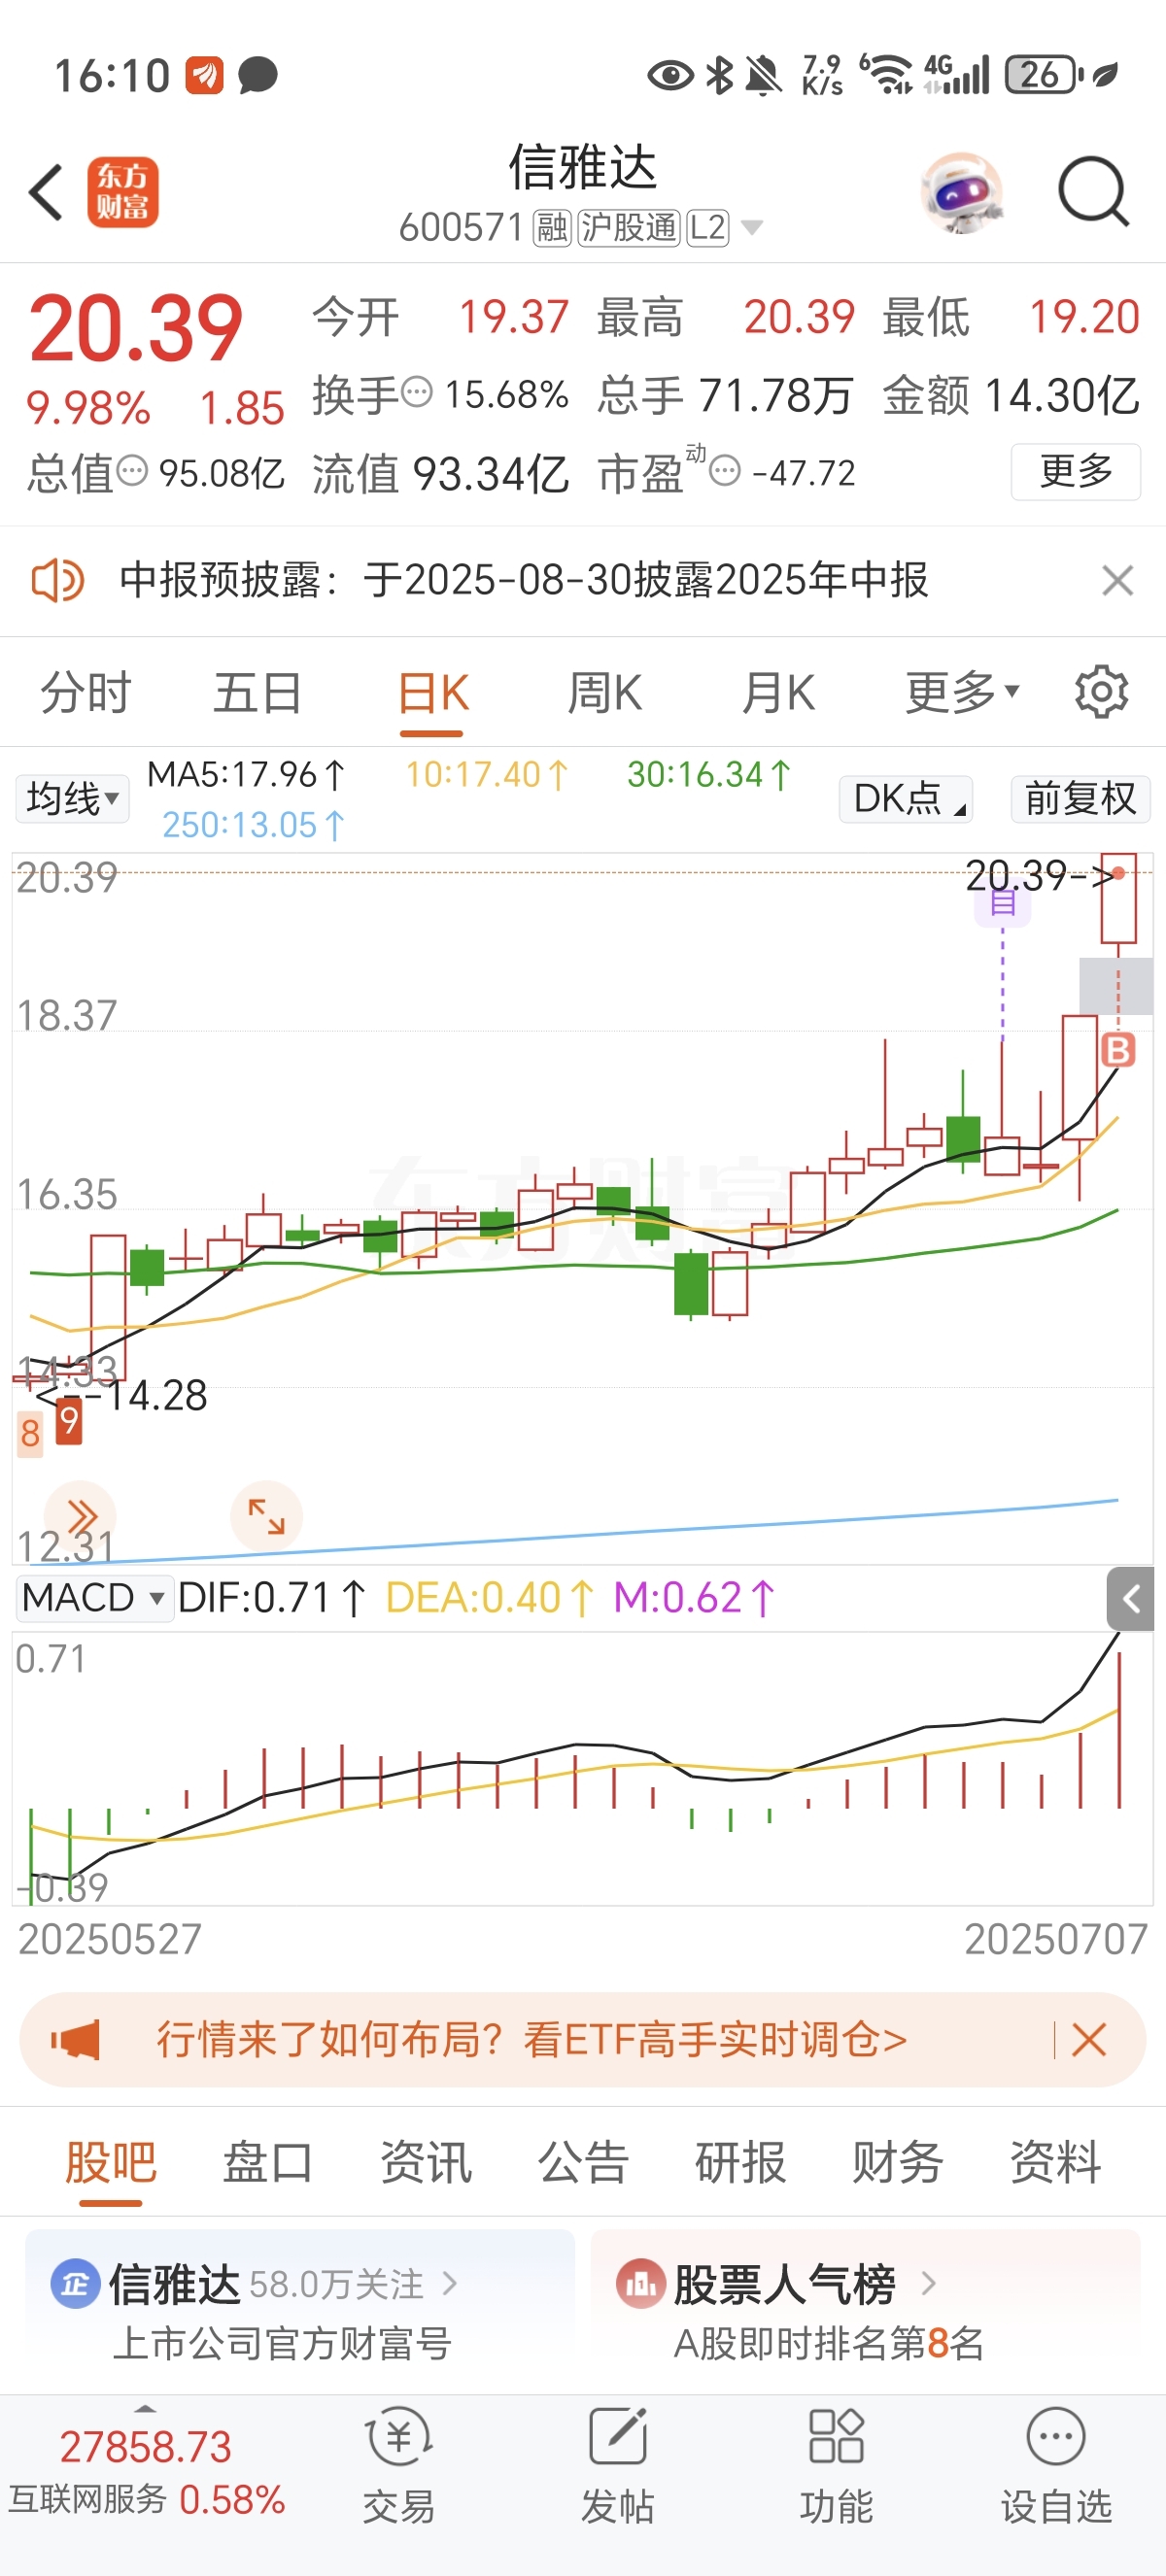Dismiss the 中报预披露 notice
1166x2576 pixels.
1117,580
